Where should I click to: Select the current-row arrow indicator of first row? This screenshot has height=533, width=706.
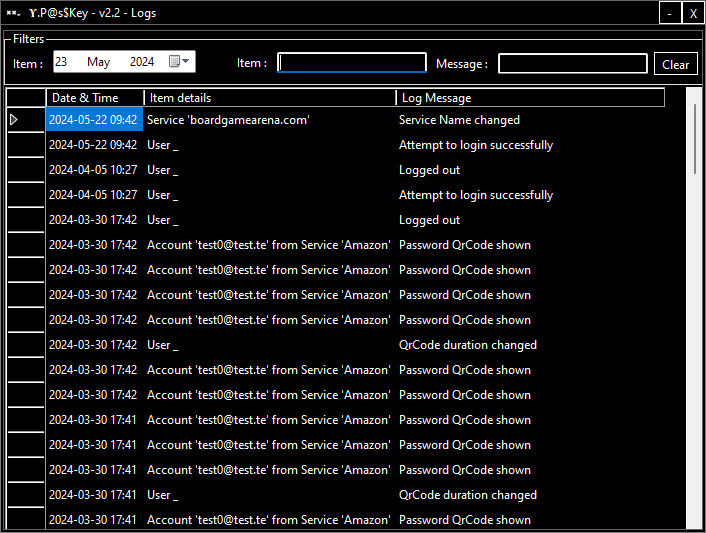click(15, 120)
